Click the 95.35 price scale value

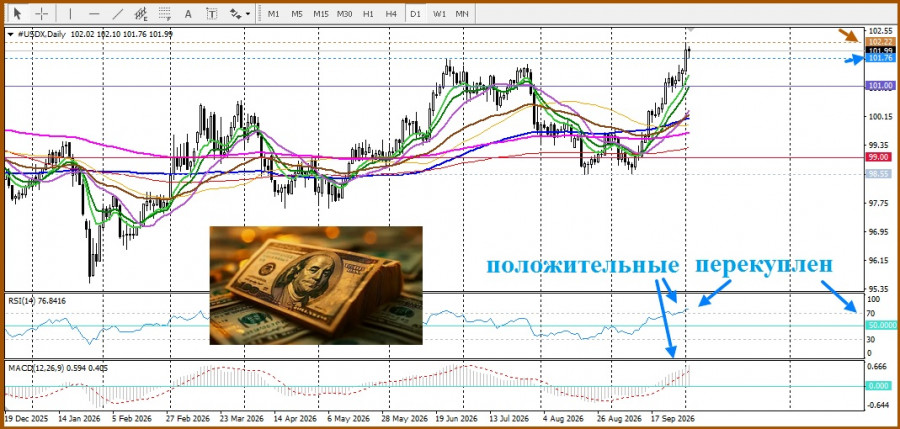click(x=880, y=289)
